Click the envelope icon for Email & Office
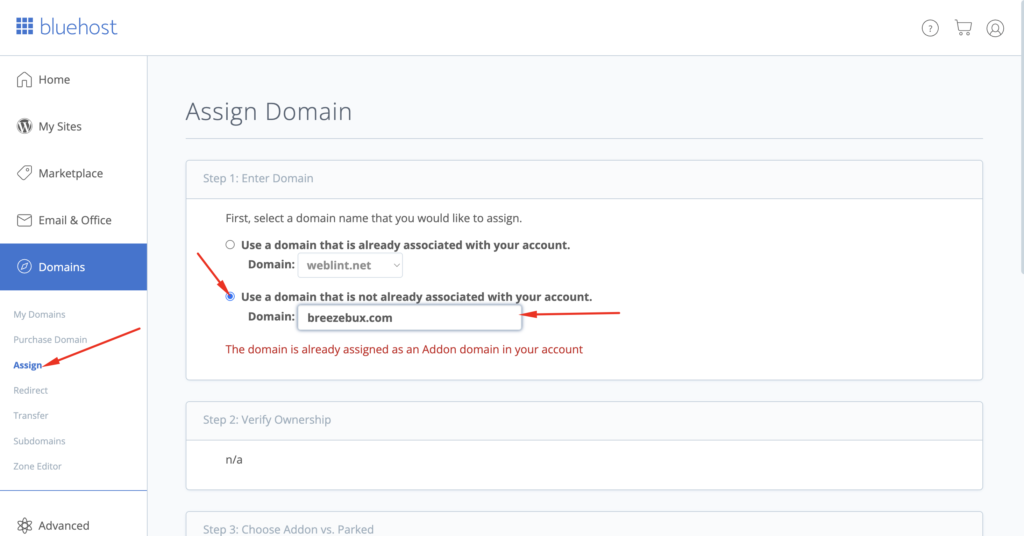This screenshot has width=1024, height=536. coord(24,220)
